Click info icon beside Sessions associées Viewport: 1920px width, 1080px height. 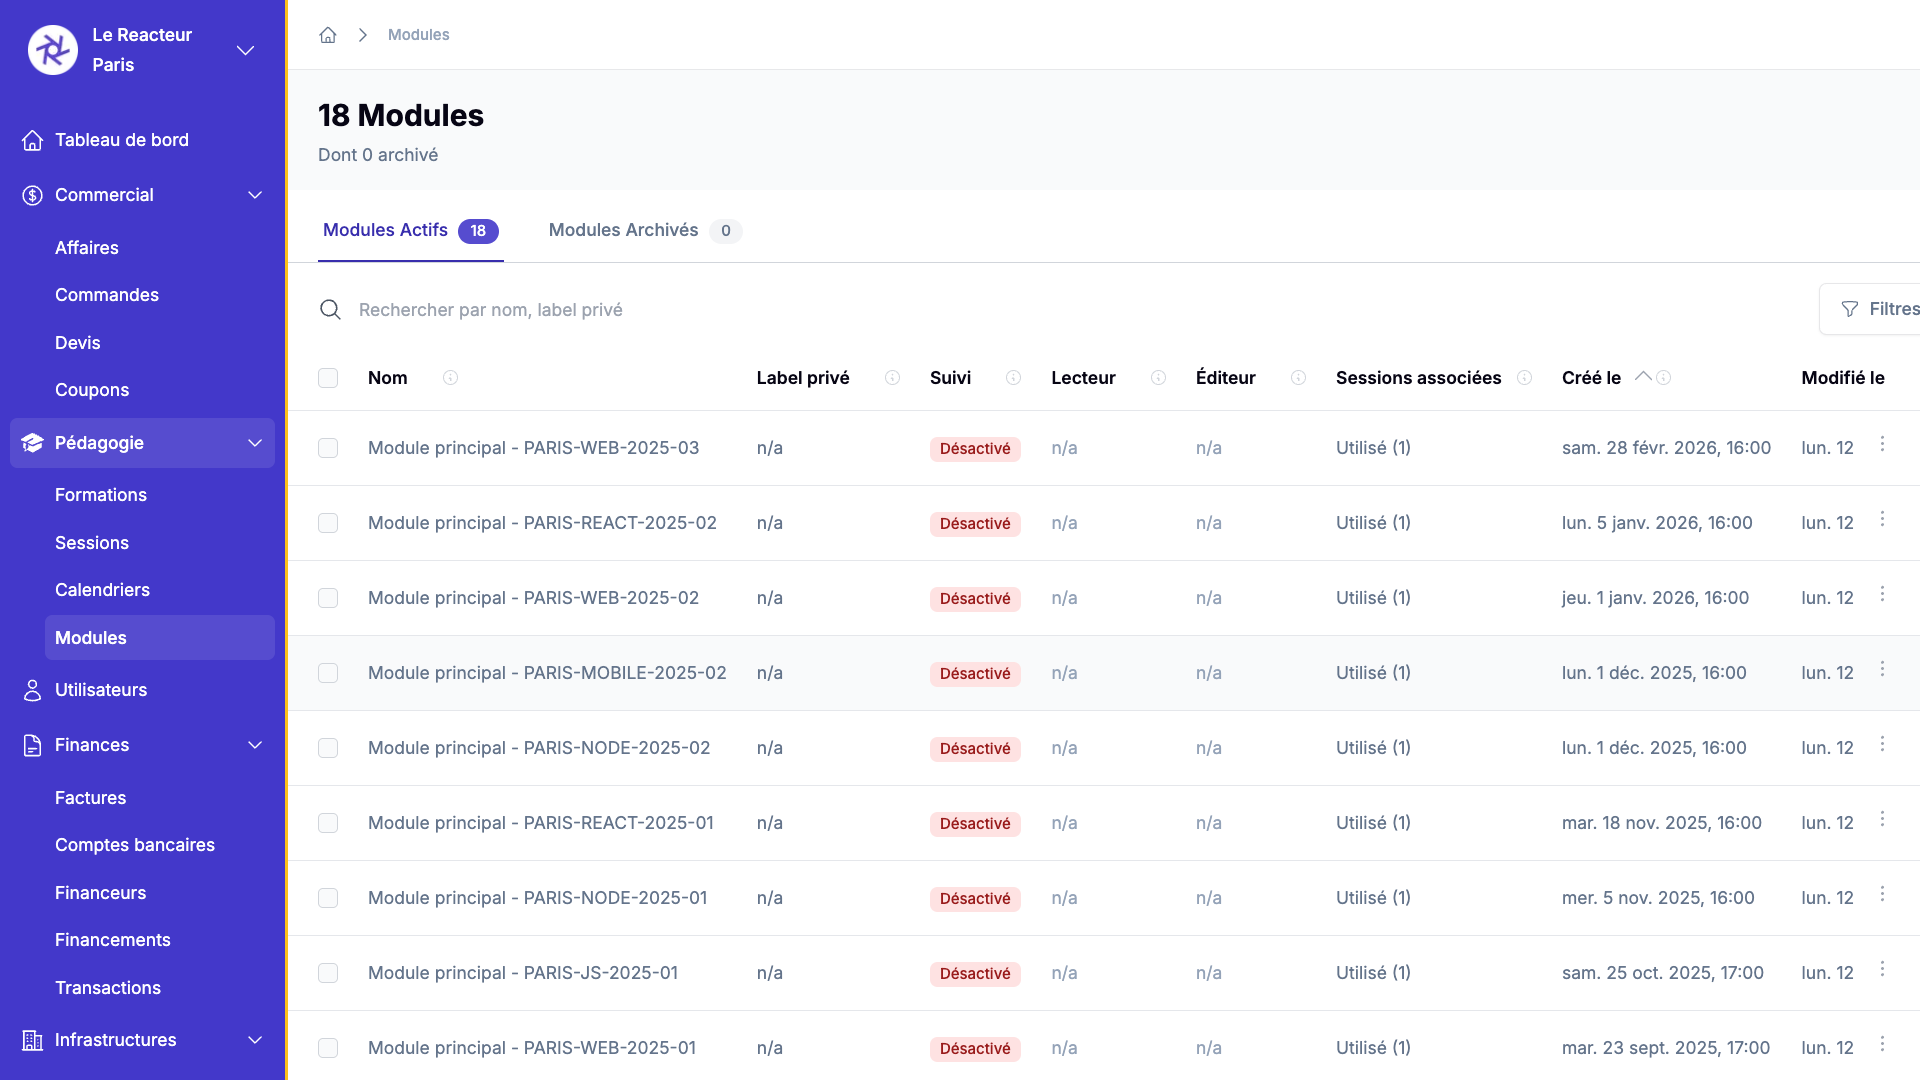pyautogui.click(x=1524, y=378)
